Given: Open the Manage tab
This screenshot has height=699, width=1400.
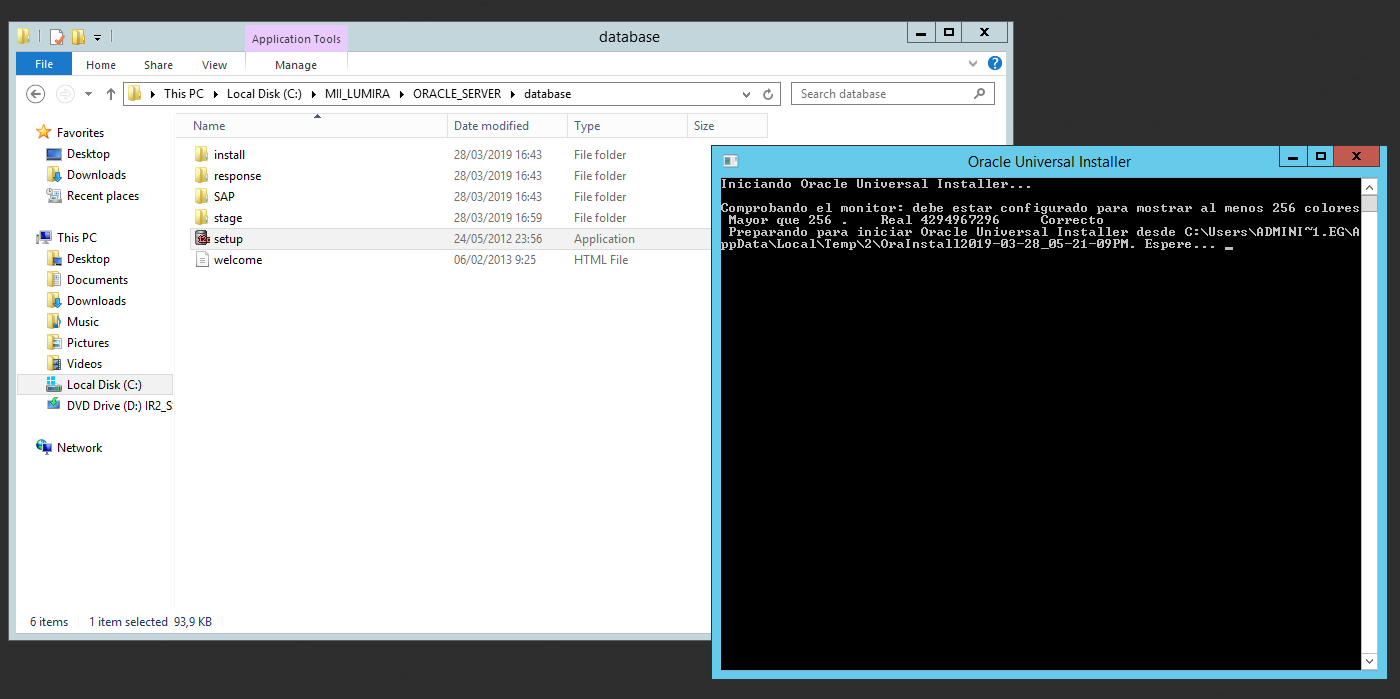Looking at the screenshot, I should pyautogui.click(x=296, y=65).
